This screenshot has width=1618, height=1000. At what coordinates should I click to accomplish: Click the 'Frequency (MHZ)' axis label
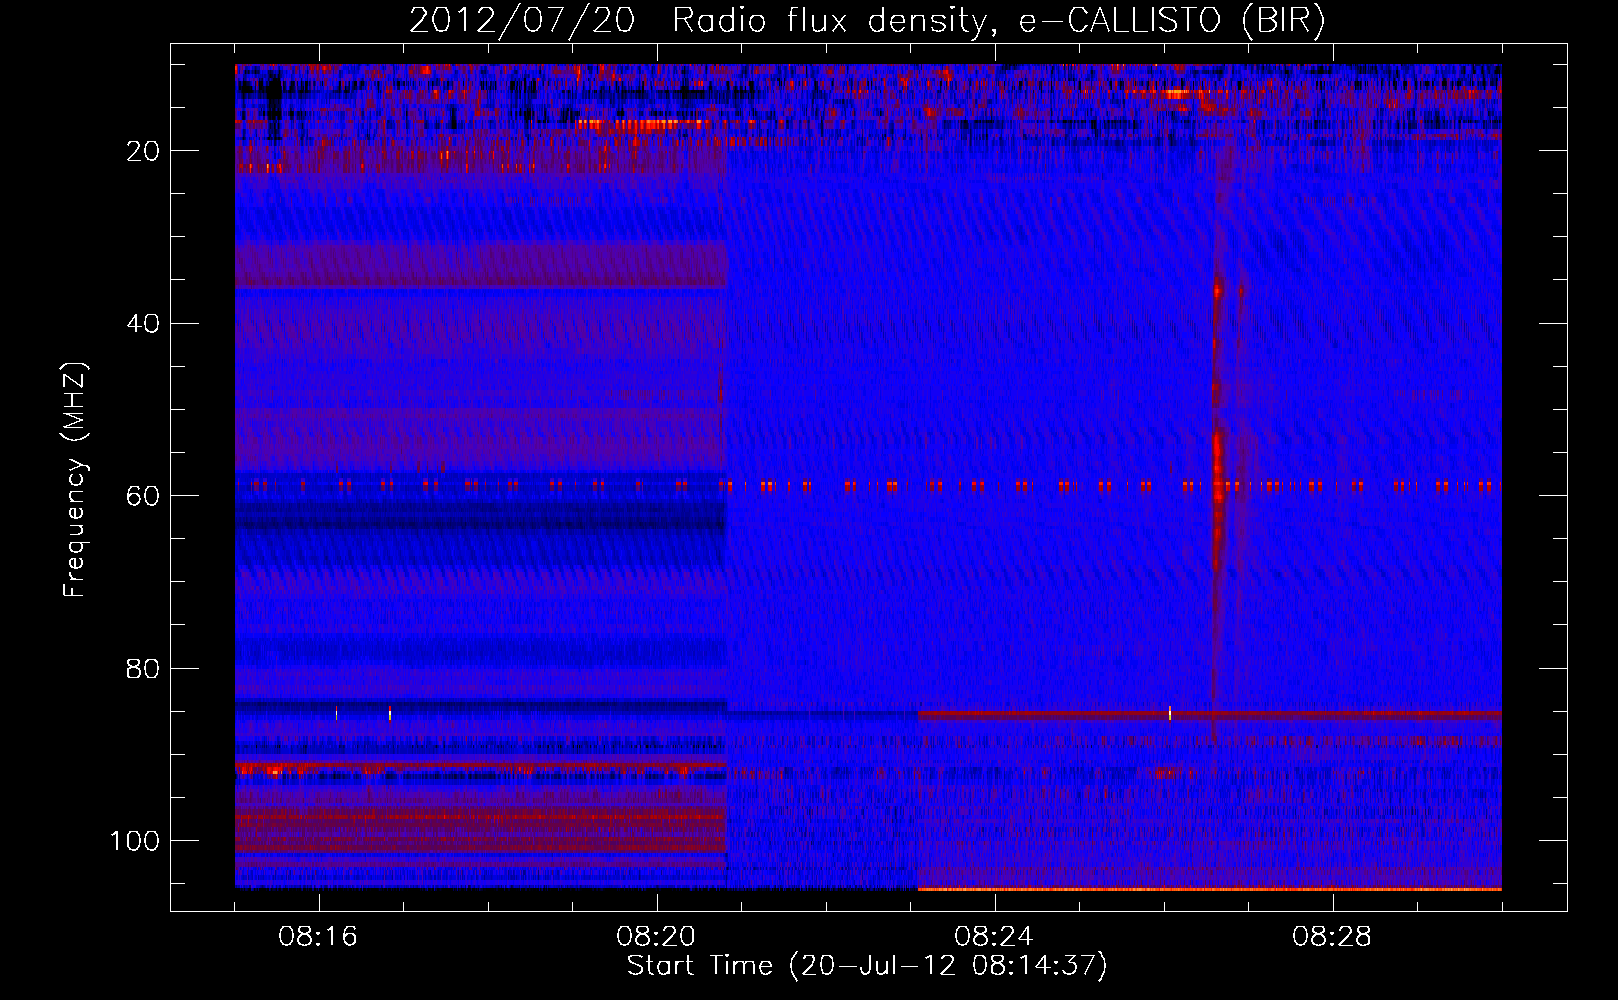click(x=75, y=480)
